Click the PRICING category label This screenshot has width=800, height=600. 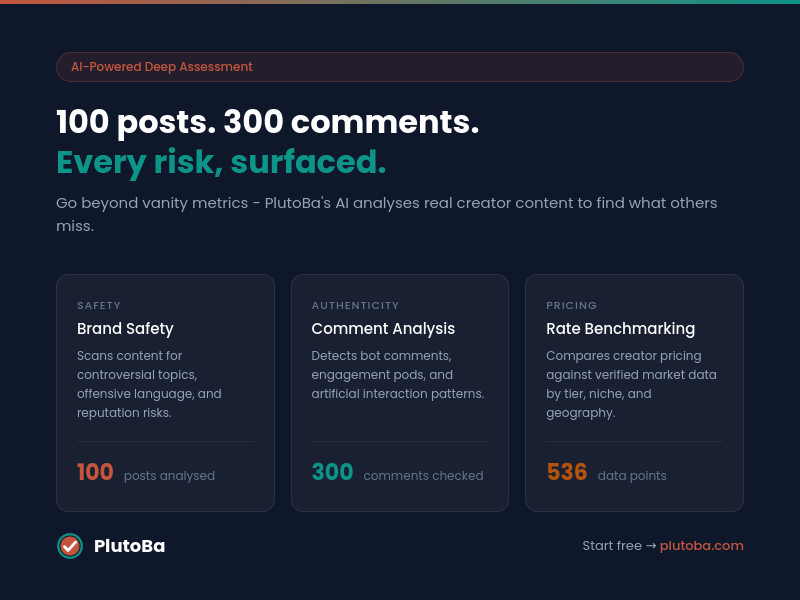571,306
